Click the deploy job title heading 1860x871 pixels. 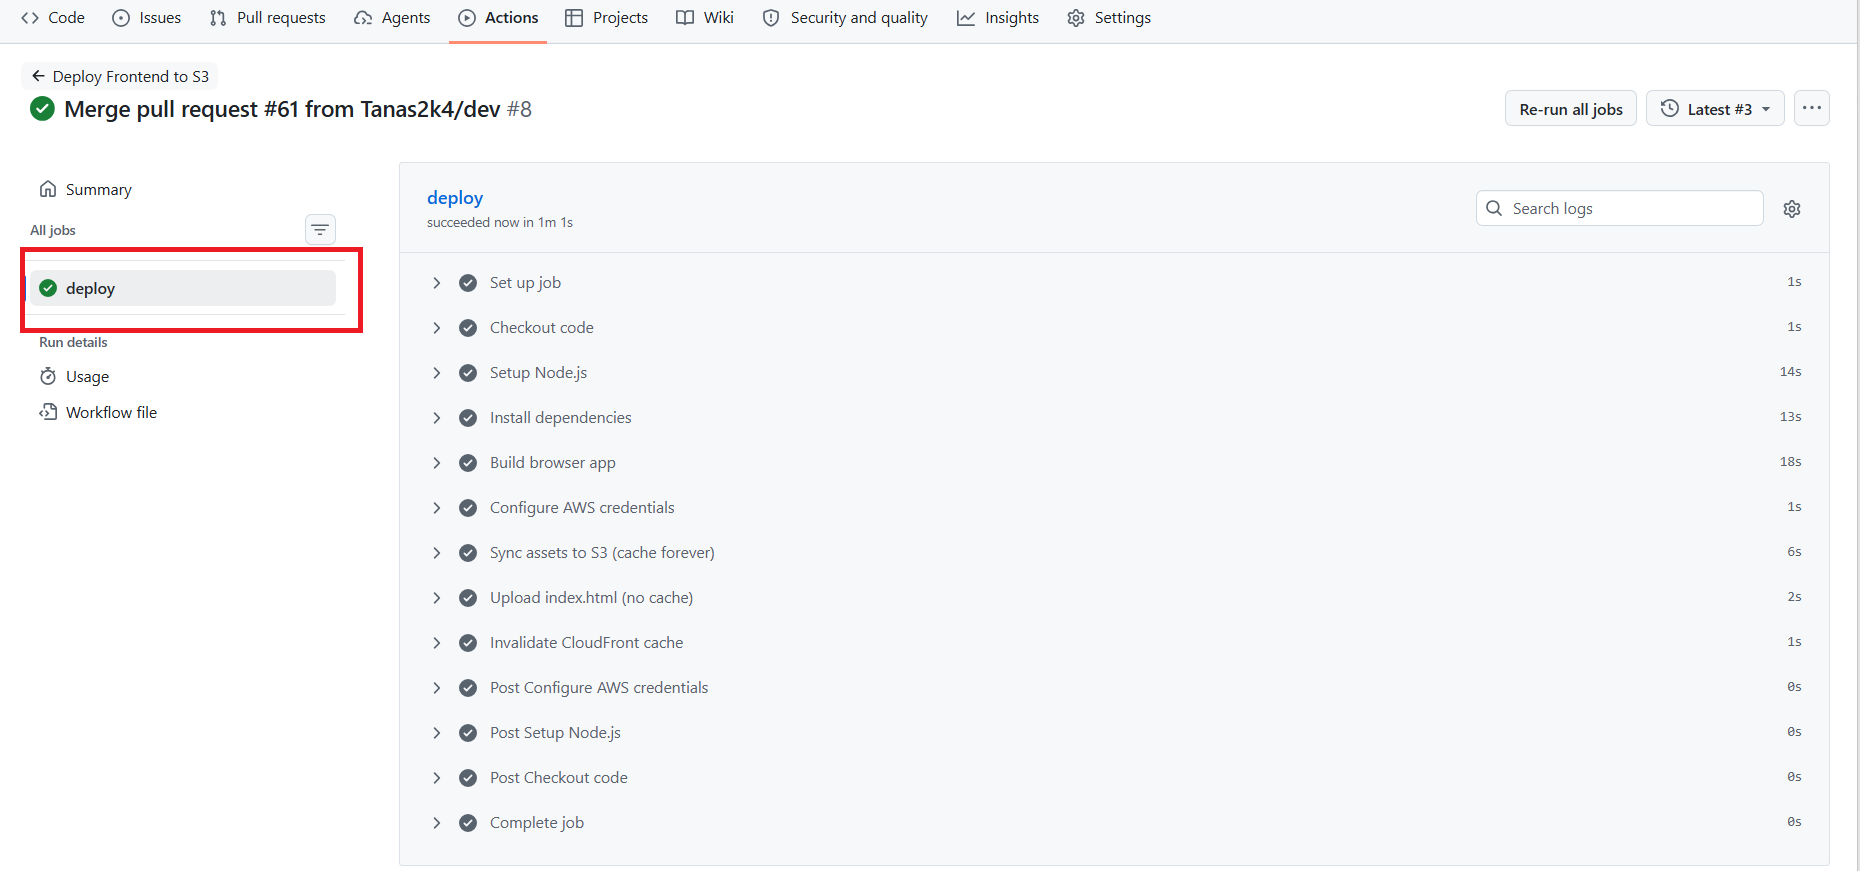point(455,197)
